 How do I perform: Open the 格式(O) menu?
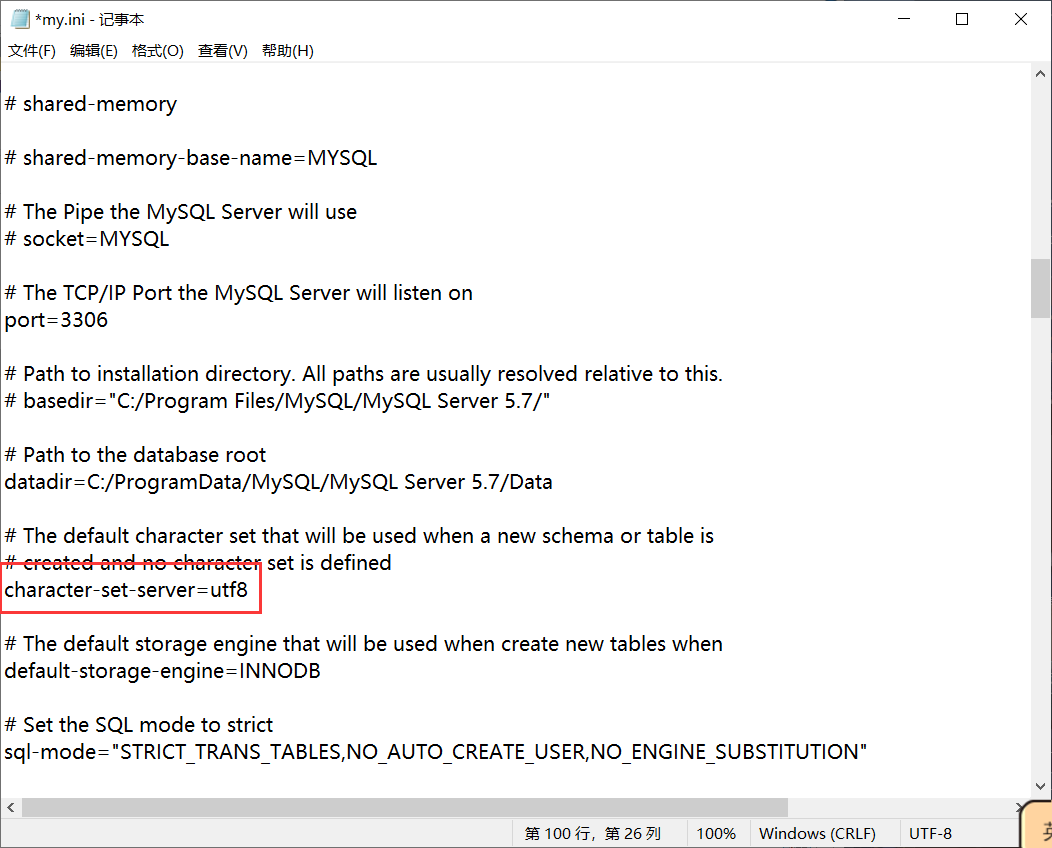[x=158, y=51]
